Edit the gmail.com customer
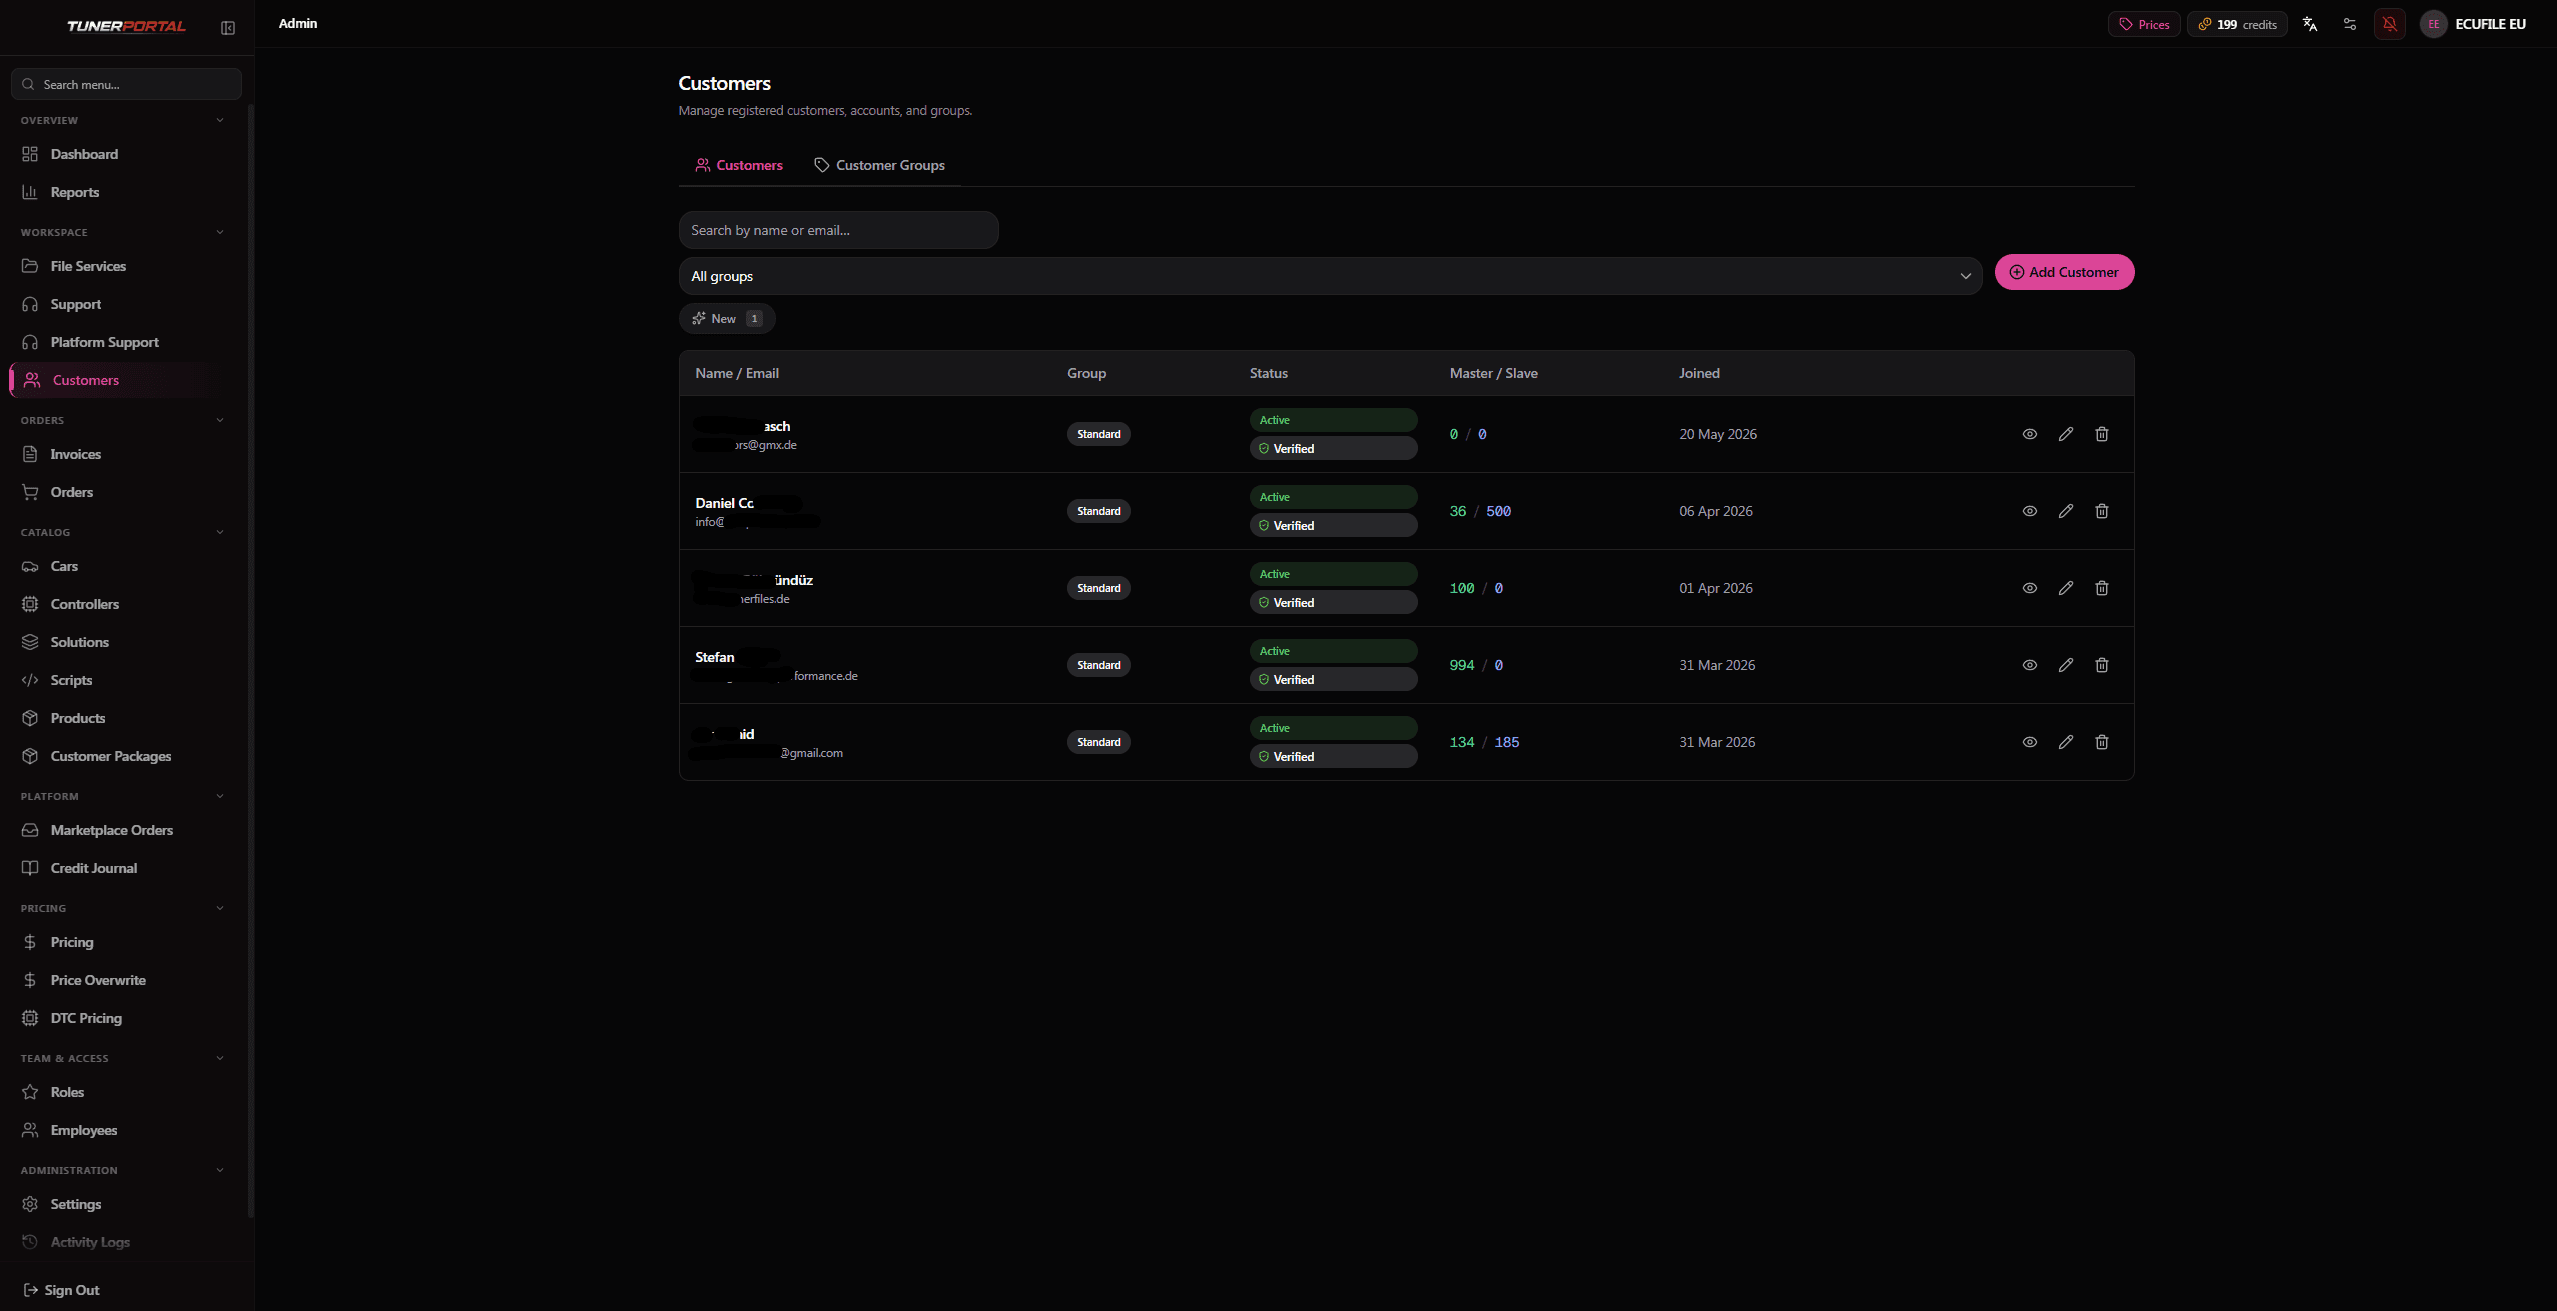Image resolution: width=2557 pixels, height=1311 pixels. [x=2066, y=742]
